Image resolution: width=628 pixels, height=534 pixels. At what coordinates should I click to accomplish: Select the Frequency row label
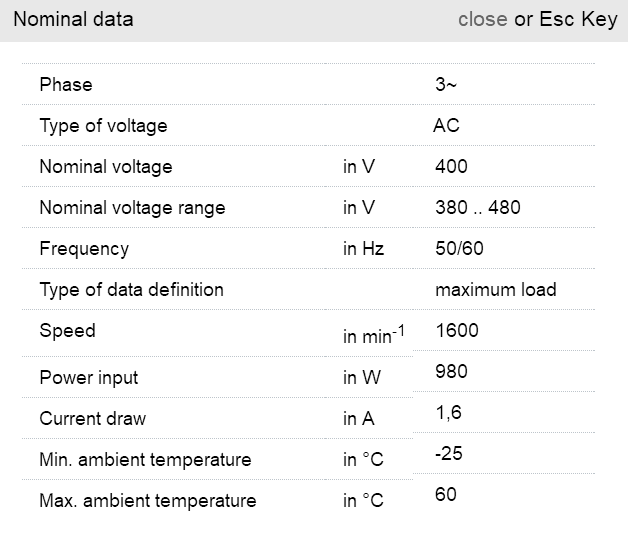84,249
